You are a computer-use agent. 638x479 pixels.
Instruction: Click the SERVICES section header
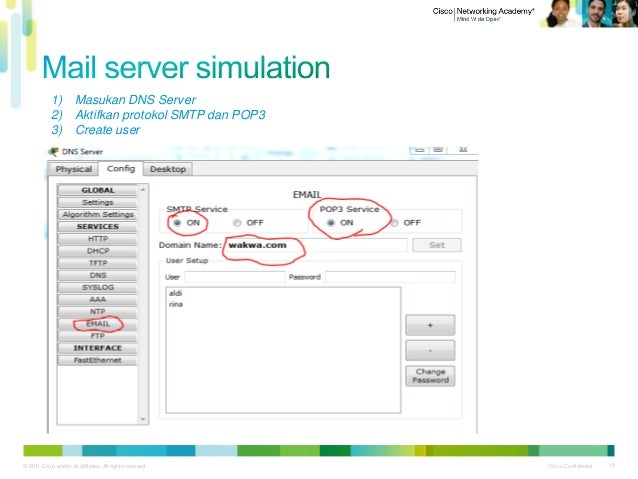(98, 226)
